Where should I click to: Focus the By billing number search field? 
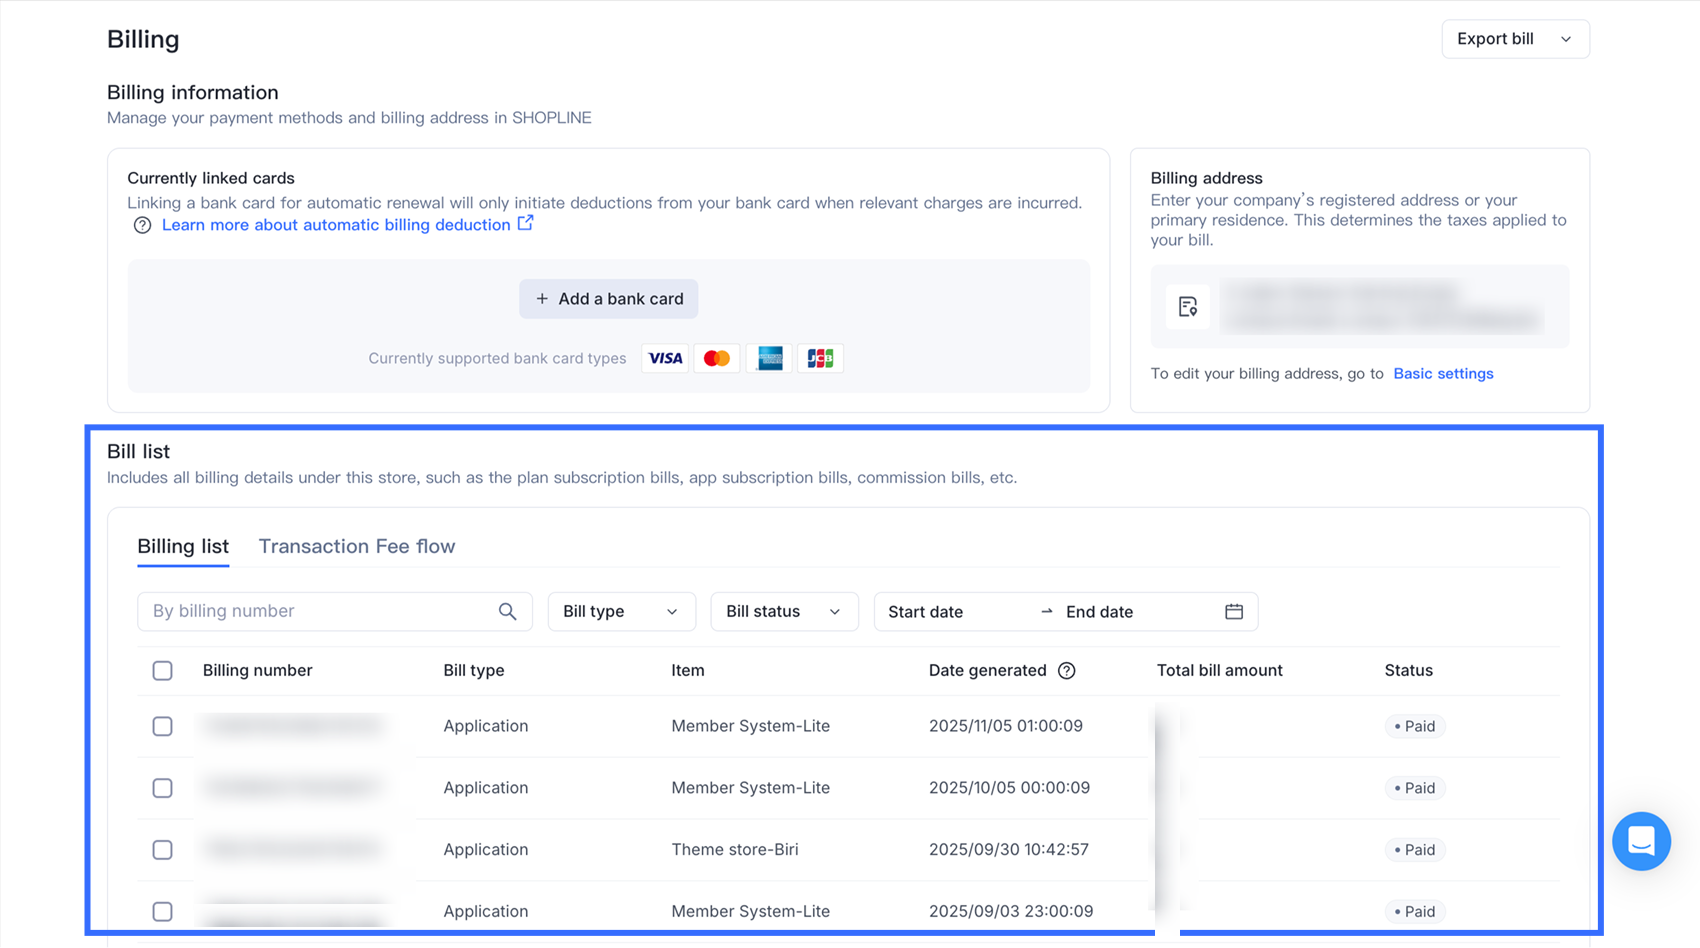[318, 612]
